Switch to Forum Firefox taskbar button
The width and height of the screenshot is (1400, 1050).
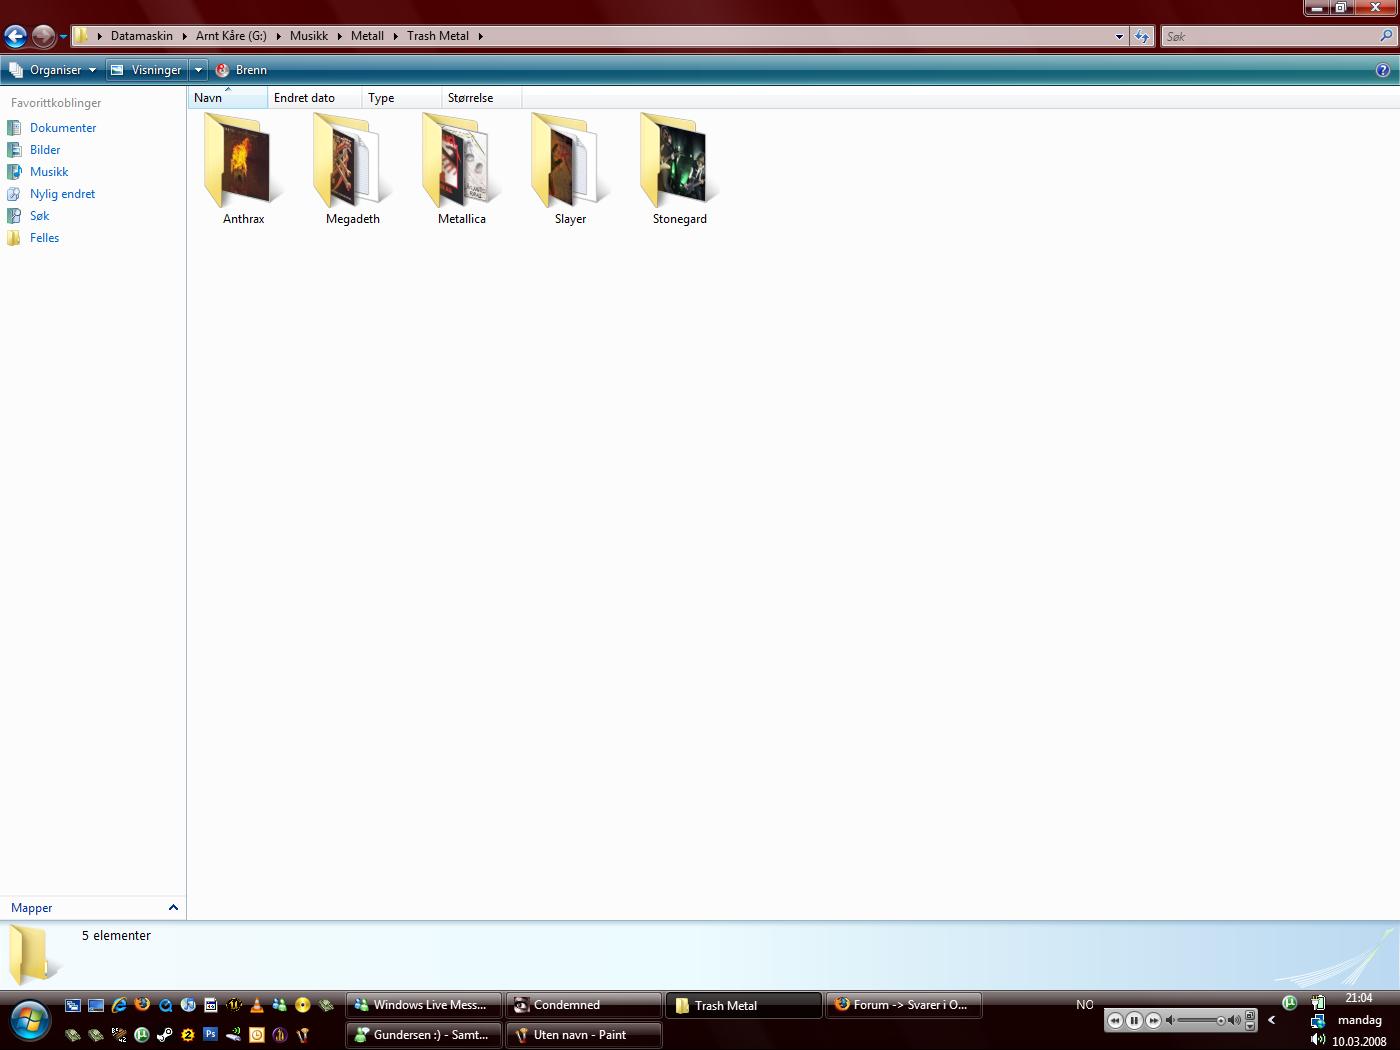(x=904, y=1005)
